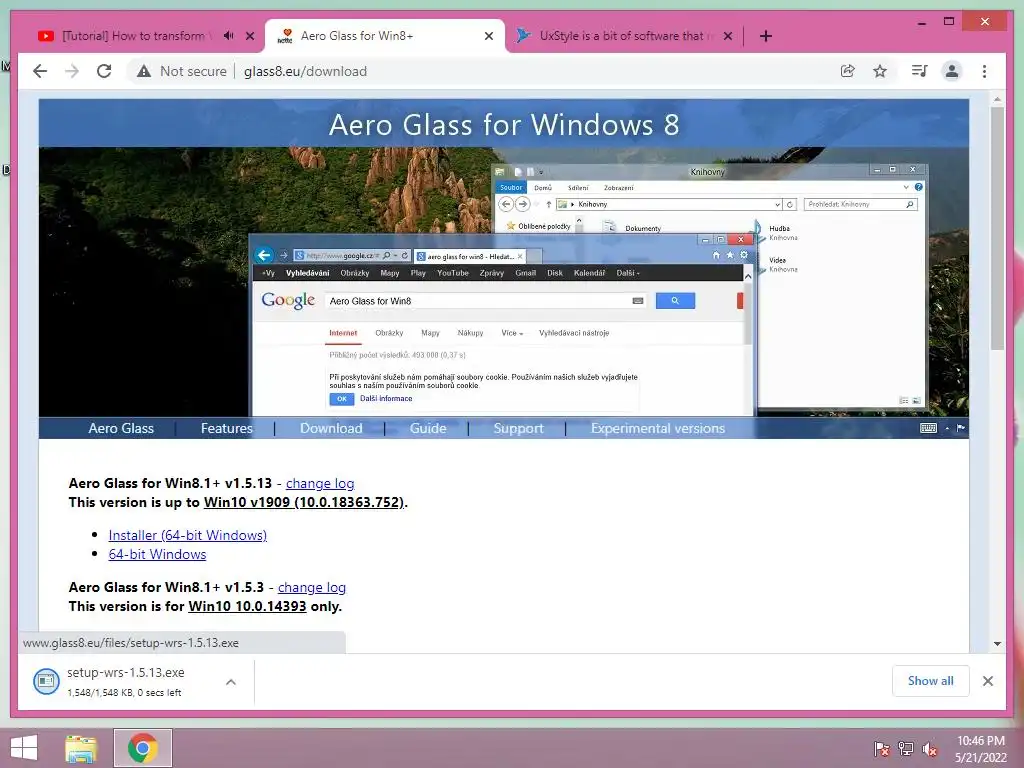Download Installer (64-bit Windows) link

[187, 535]
